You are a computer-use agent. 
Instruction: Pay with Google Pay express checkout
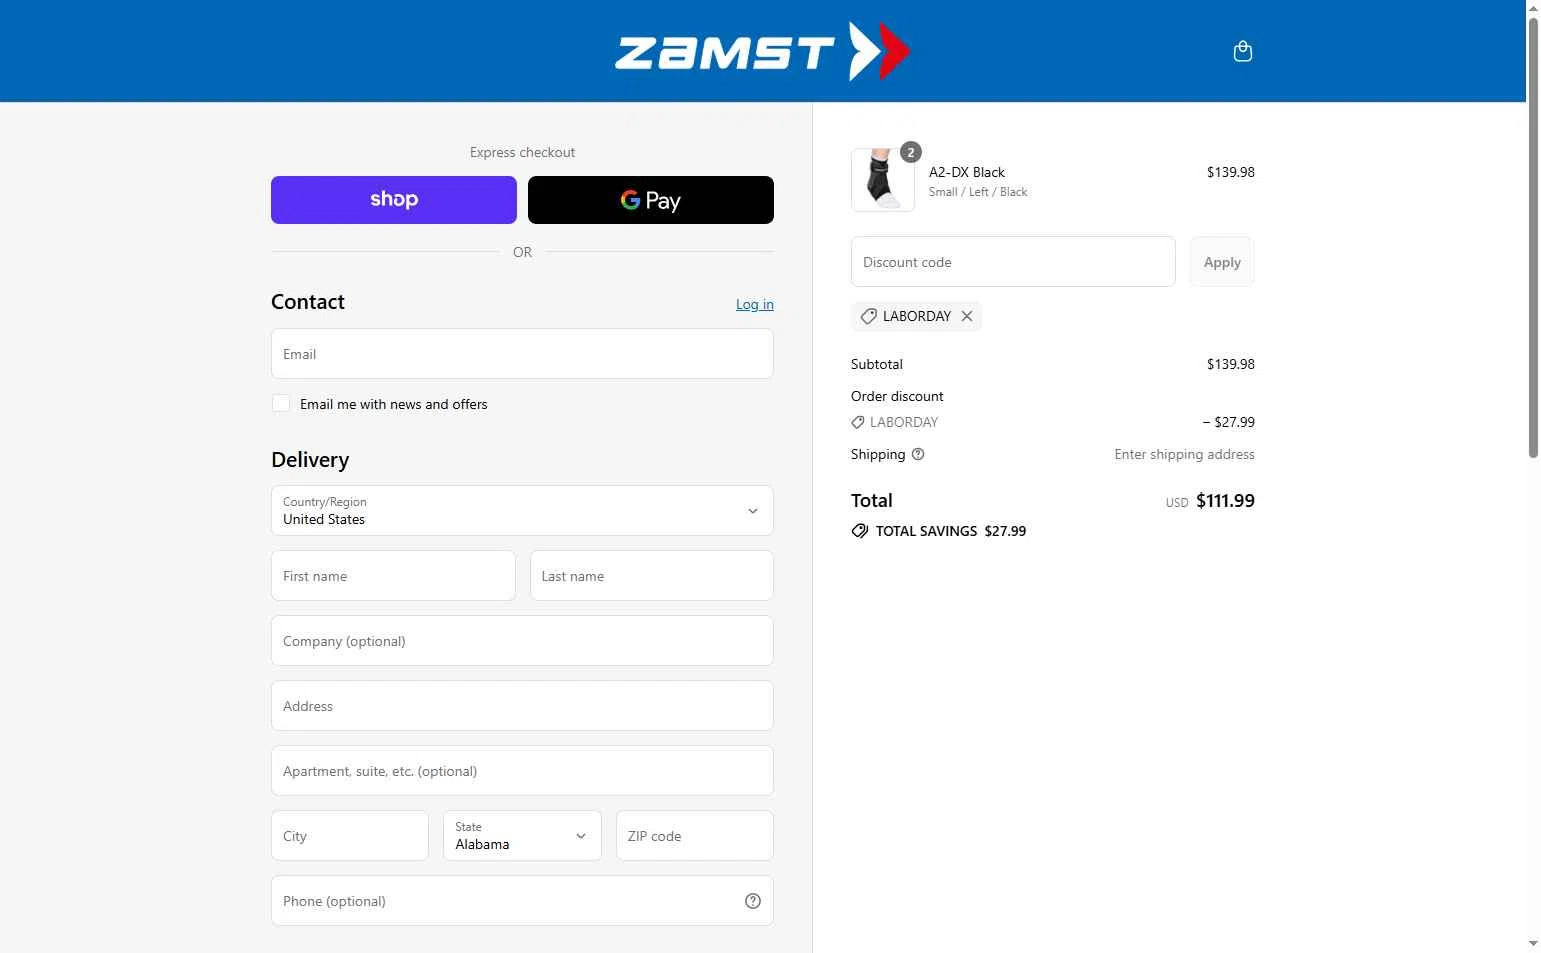tap(651, 200)
